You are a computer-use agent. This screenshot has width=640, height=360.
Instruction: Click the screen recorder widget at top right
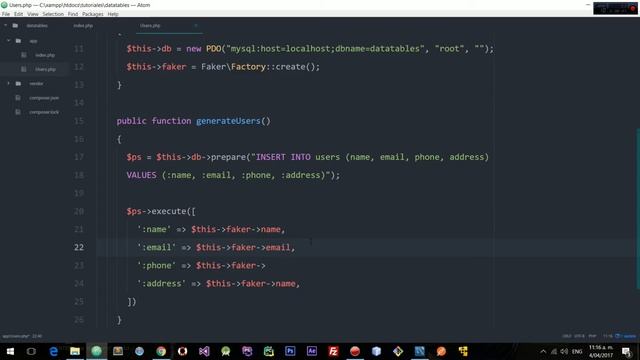[x=615, y=8]
